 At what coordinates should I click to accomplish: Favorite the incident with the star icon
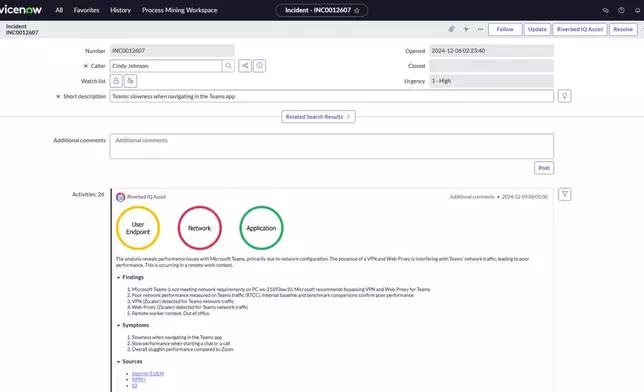pos(356,10)
